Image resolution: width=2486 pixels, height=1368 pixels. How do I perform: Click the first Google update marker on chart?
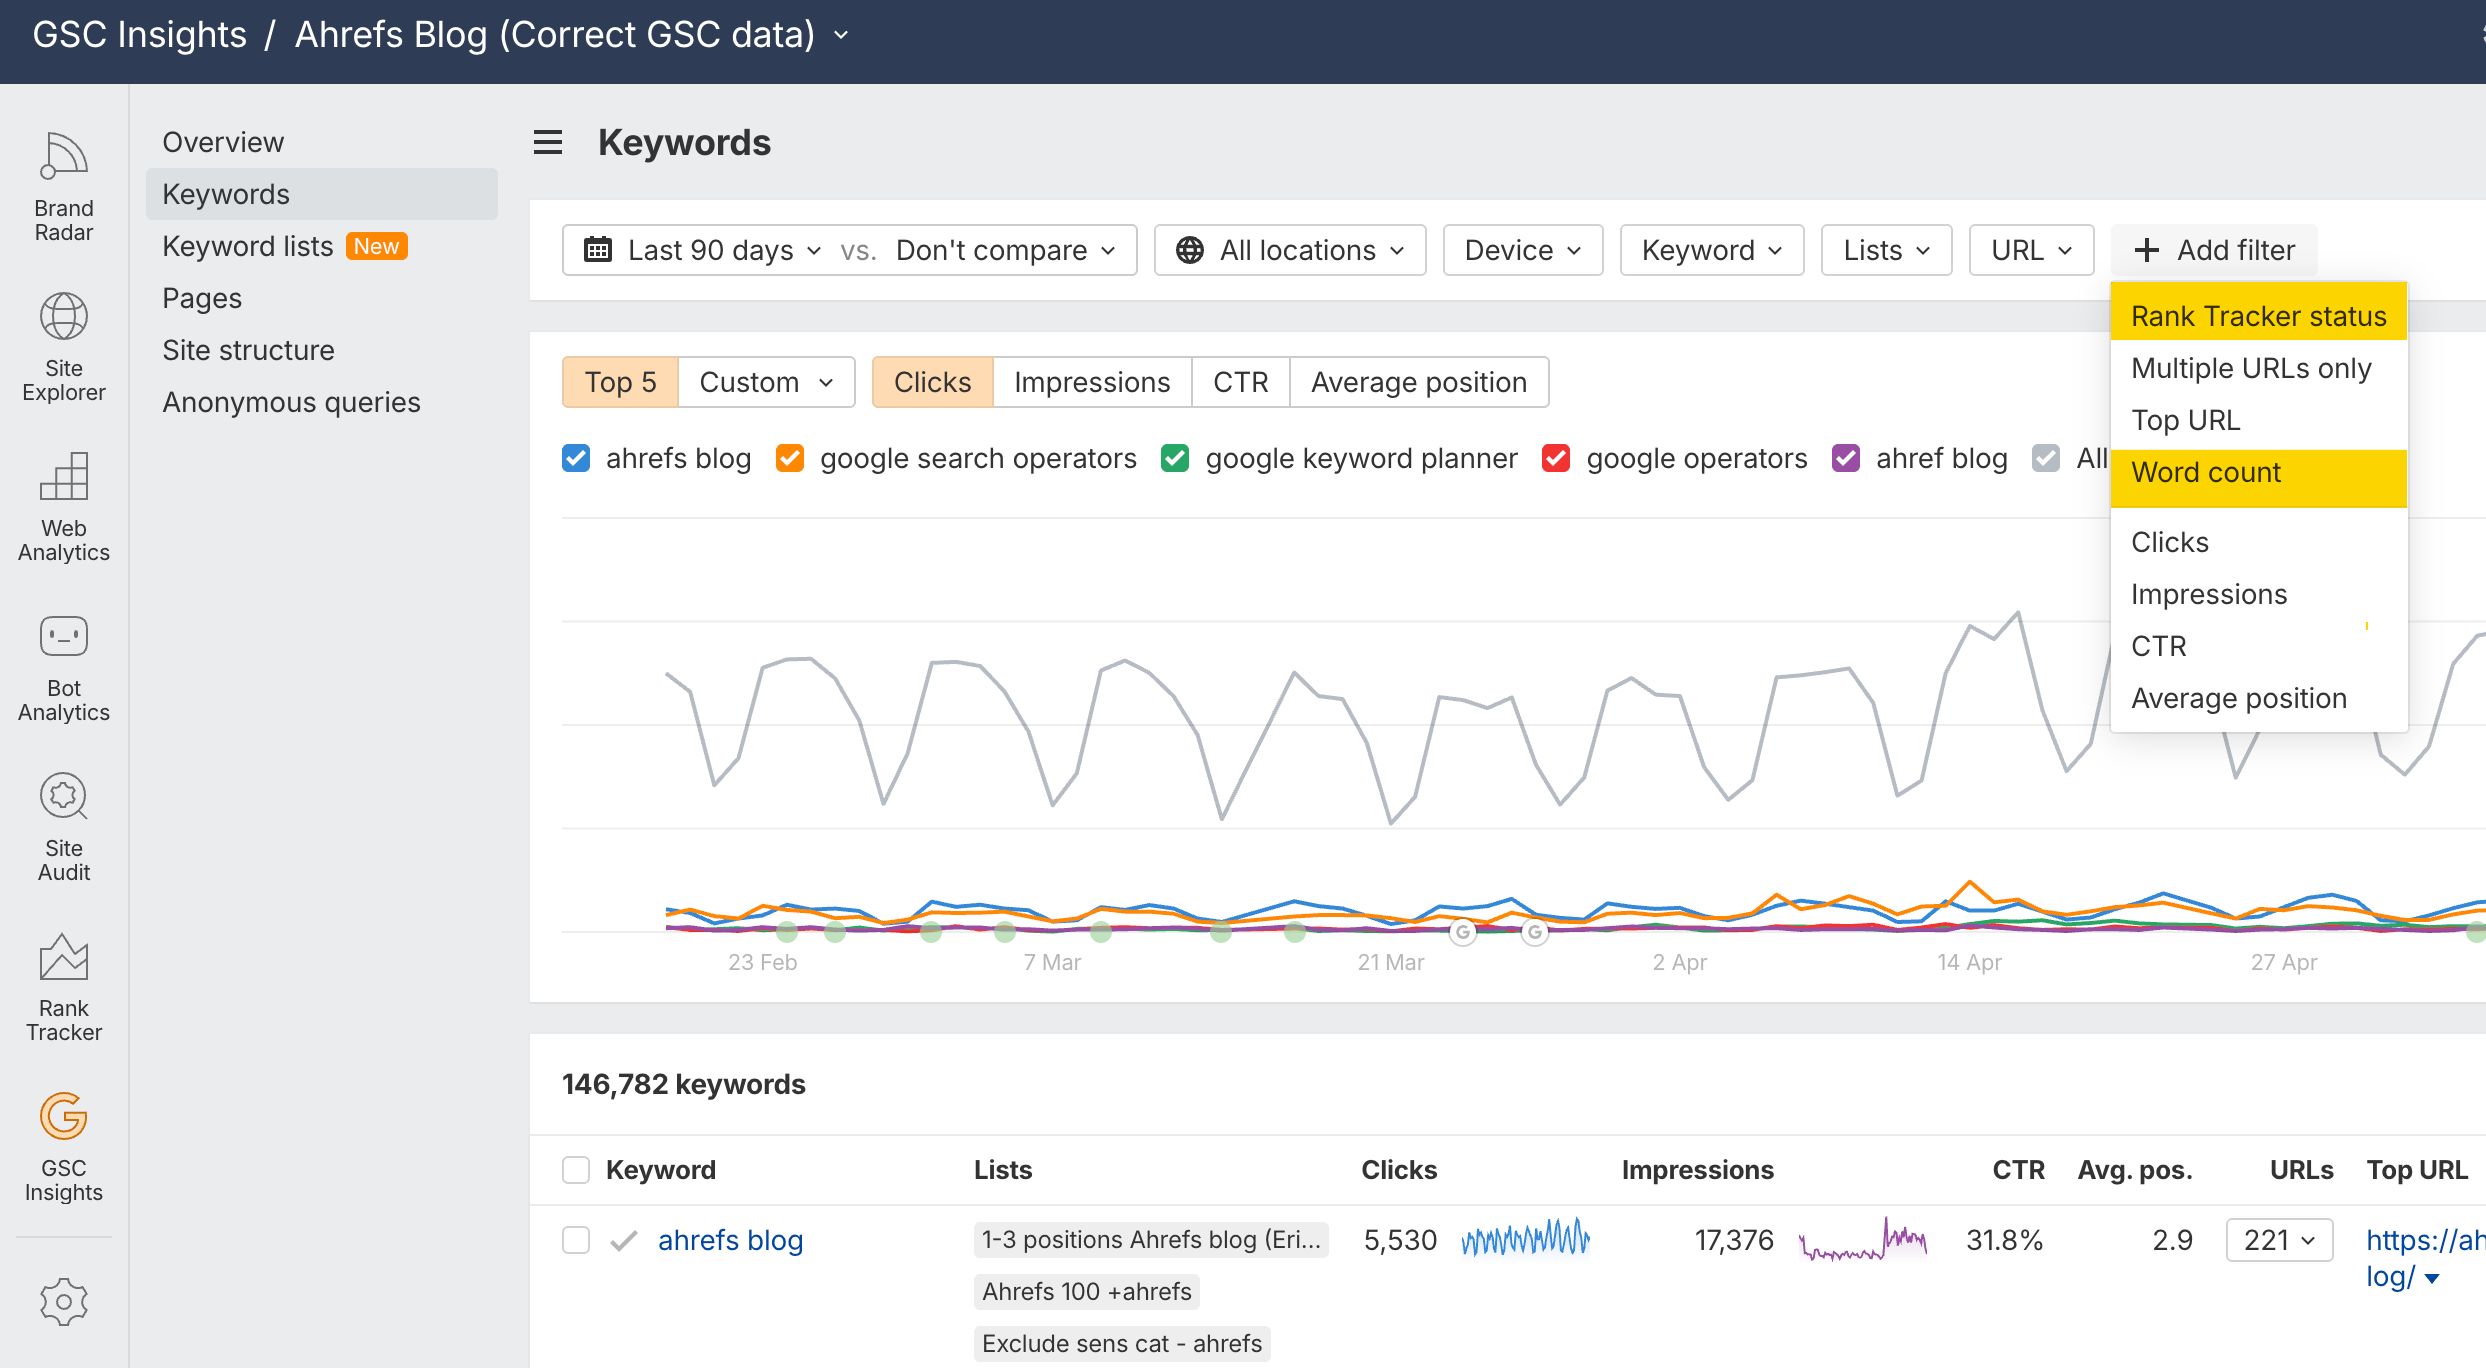1463,932
